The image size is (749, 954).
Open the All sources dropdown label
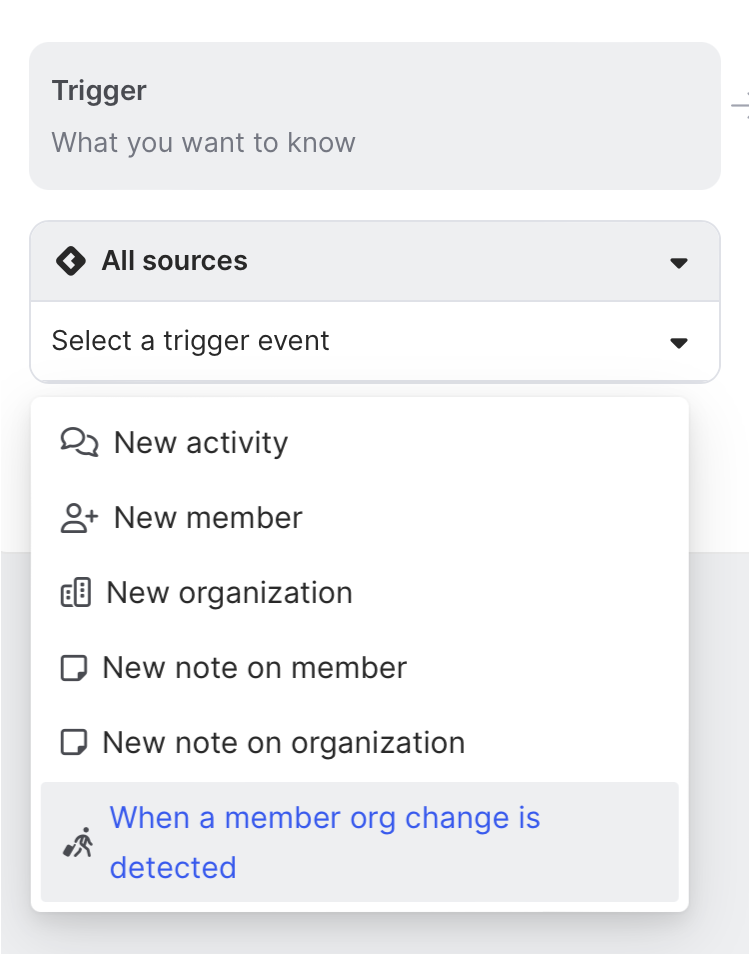(174, 261)
